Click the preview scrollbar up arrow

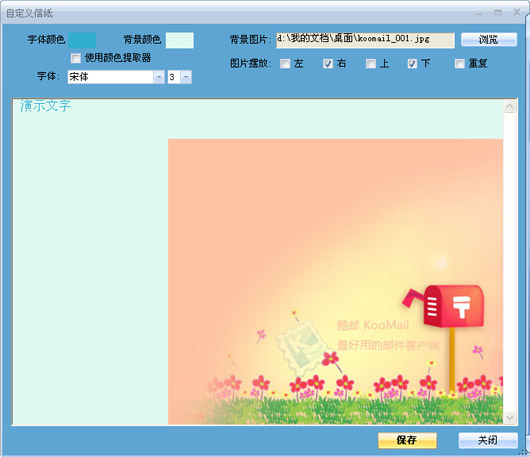[510, 106]
